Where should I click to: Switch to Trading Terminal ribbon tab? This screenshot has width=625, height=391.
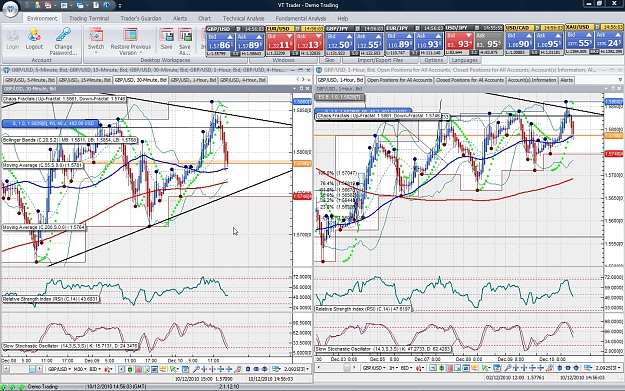89,18
